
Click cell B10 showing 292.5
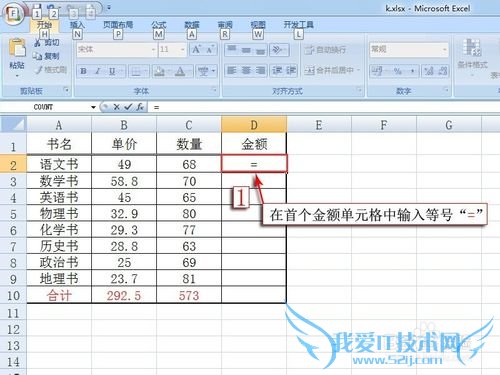[124, 295]
